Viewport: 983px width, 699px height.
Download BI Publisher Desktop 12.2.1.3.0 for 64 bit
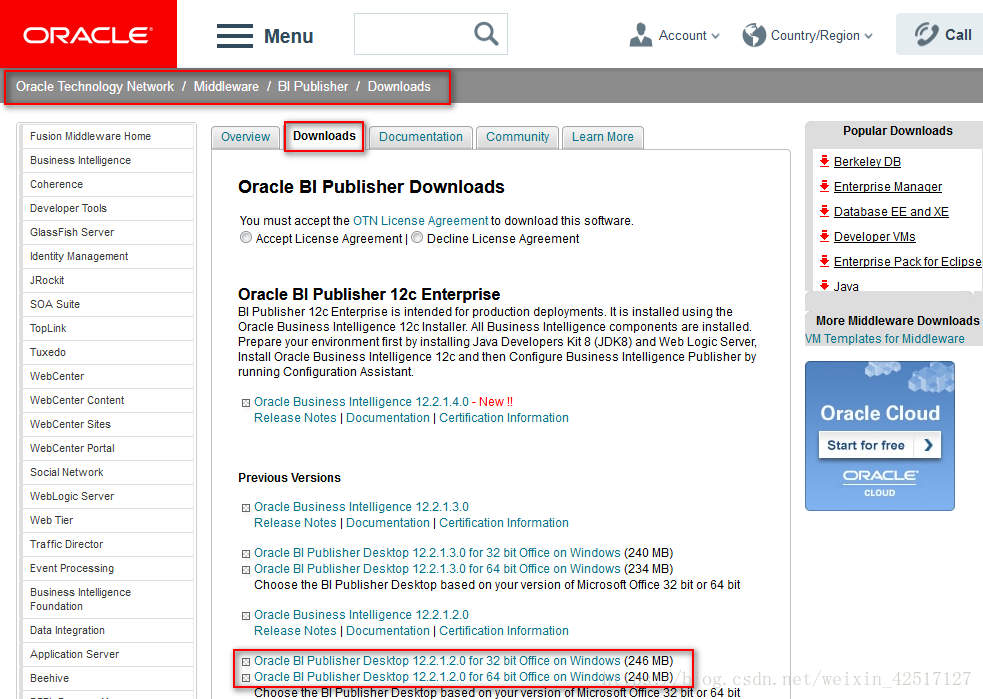[437, 569]
